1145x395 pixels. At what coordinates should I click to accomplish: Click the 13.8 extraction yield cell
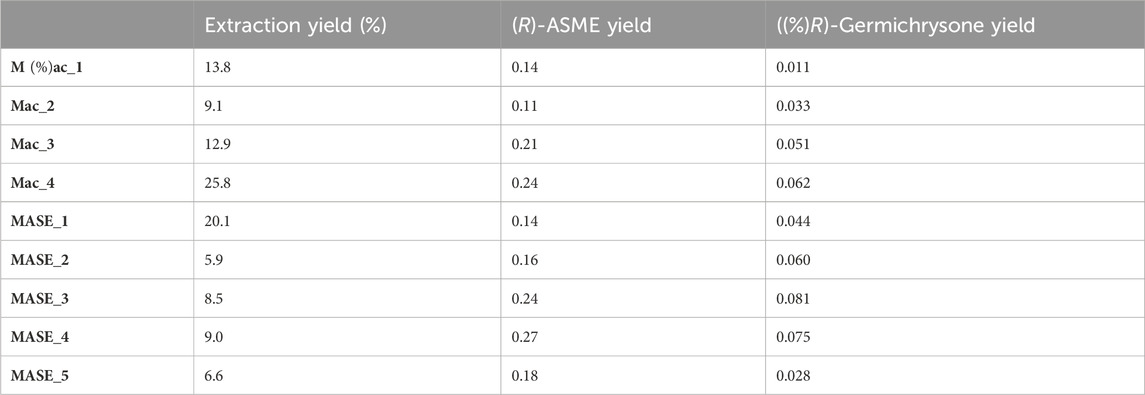(215, 67)
